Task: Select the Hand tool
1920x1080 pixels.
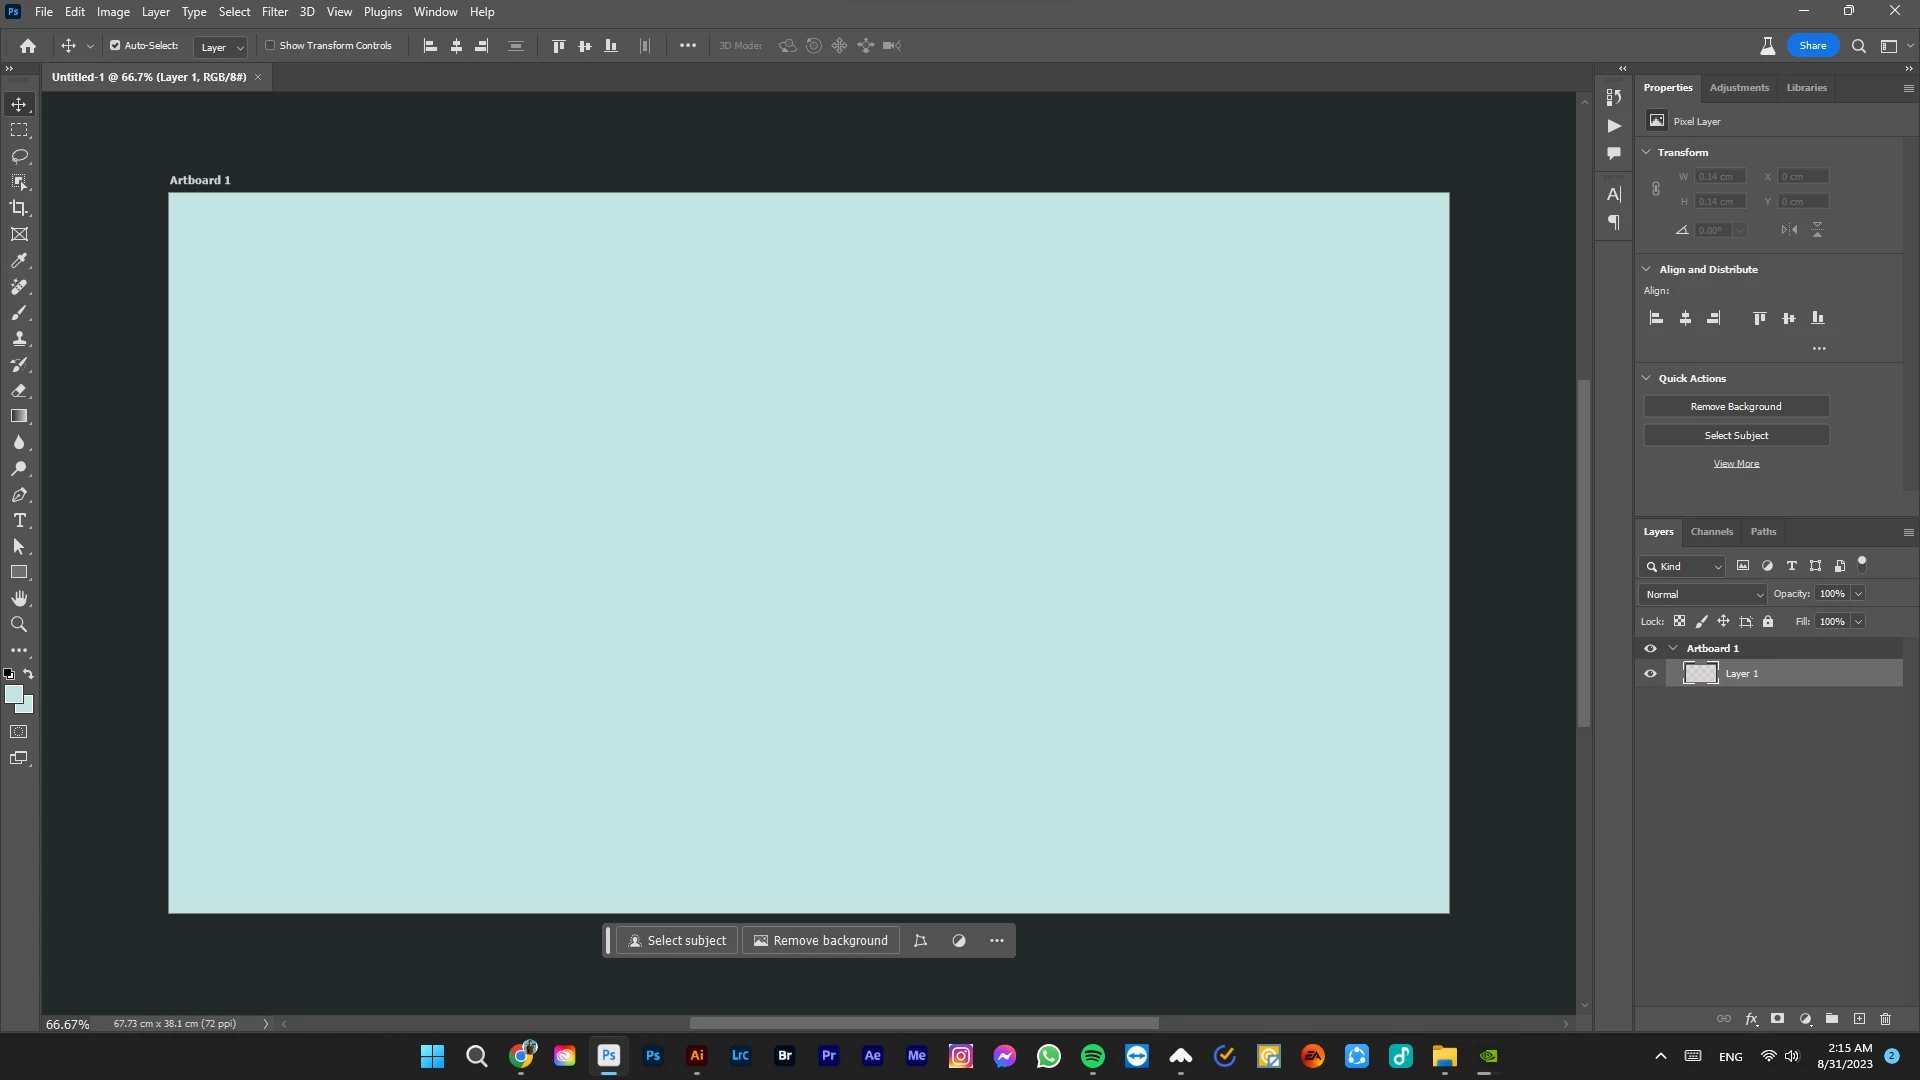Action: [19, 598]
